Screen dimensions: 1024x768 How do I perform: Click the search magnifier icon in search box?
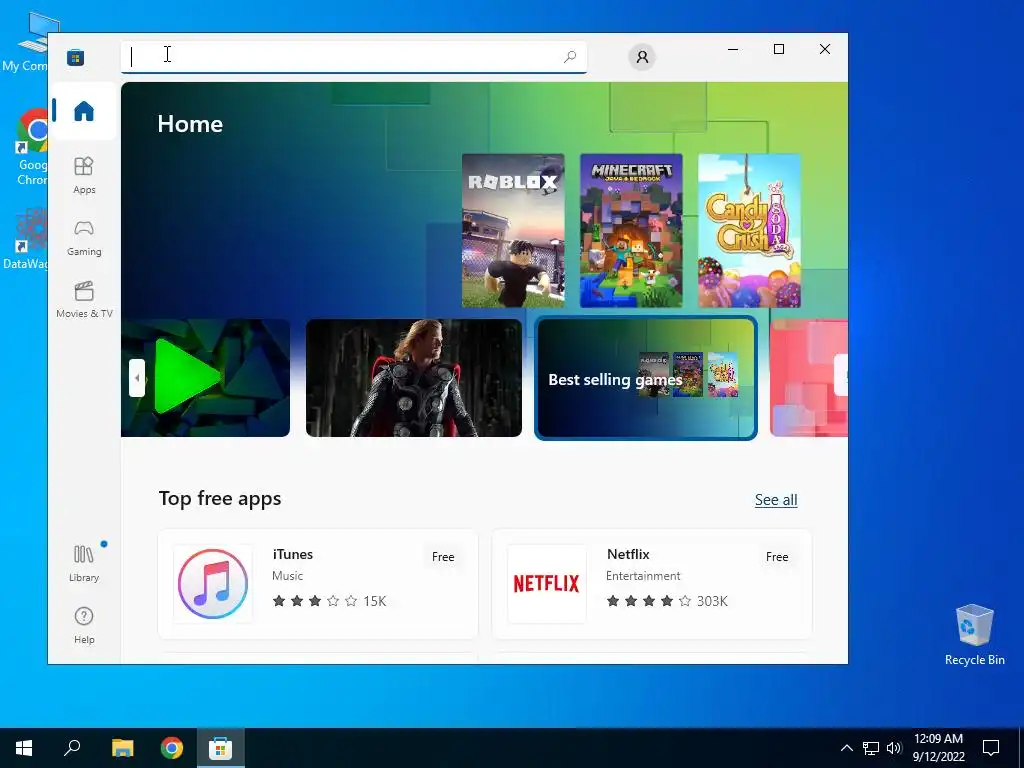click(x=570, y=57)
